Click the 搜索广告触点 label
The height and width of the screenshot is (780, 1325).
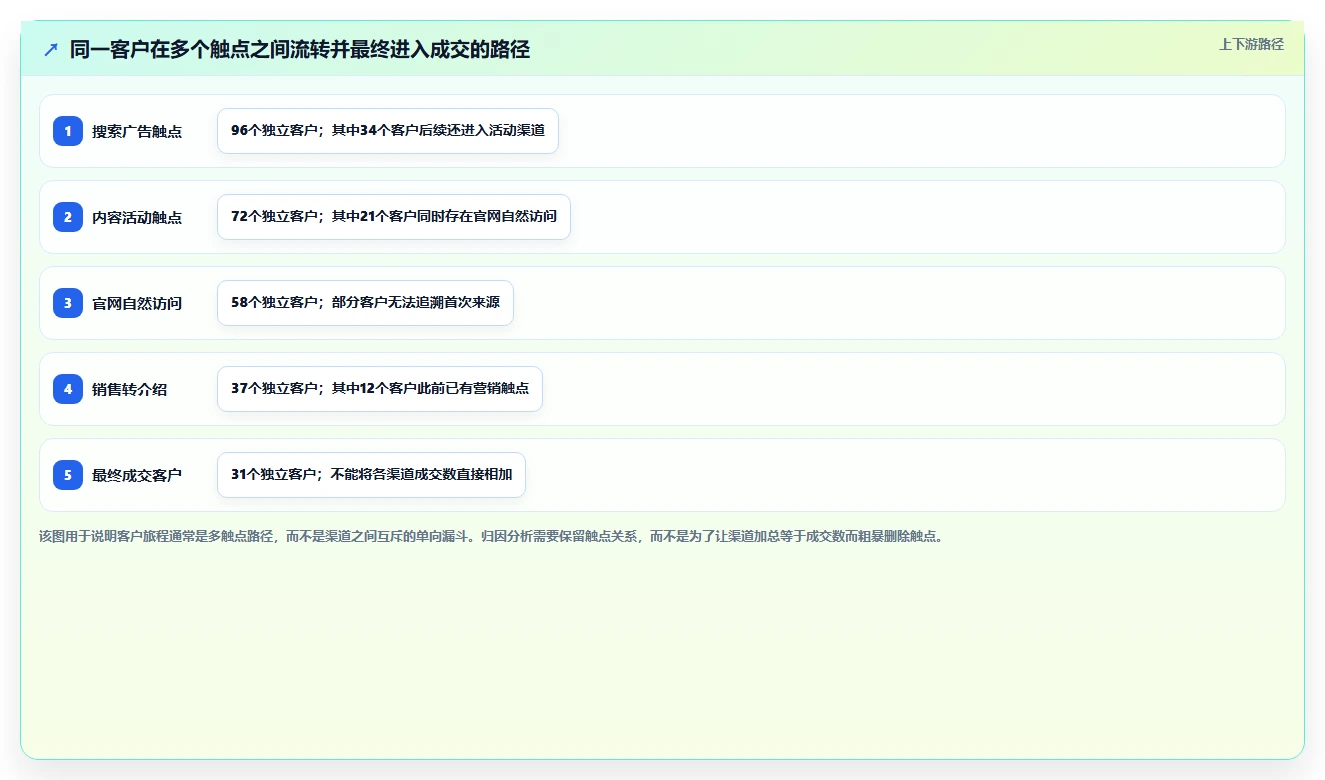pos(137,131)
